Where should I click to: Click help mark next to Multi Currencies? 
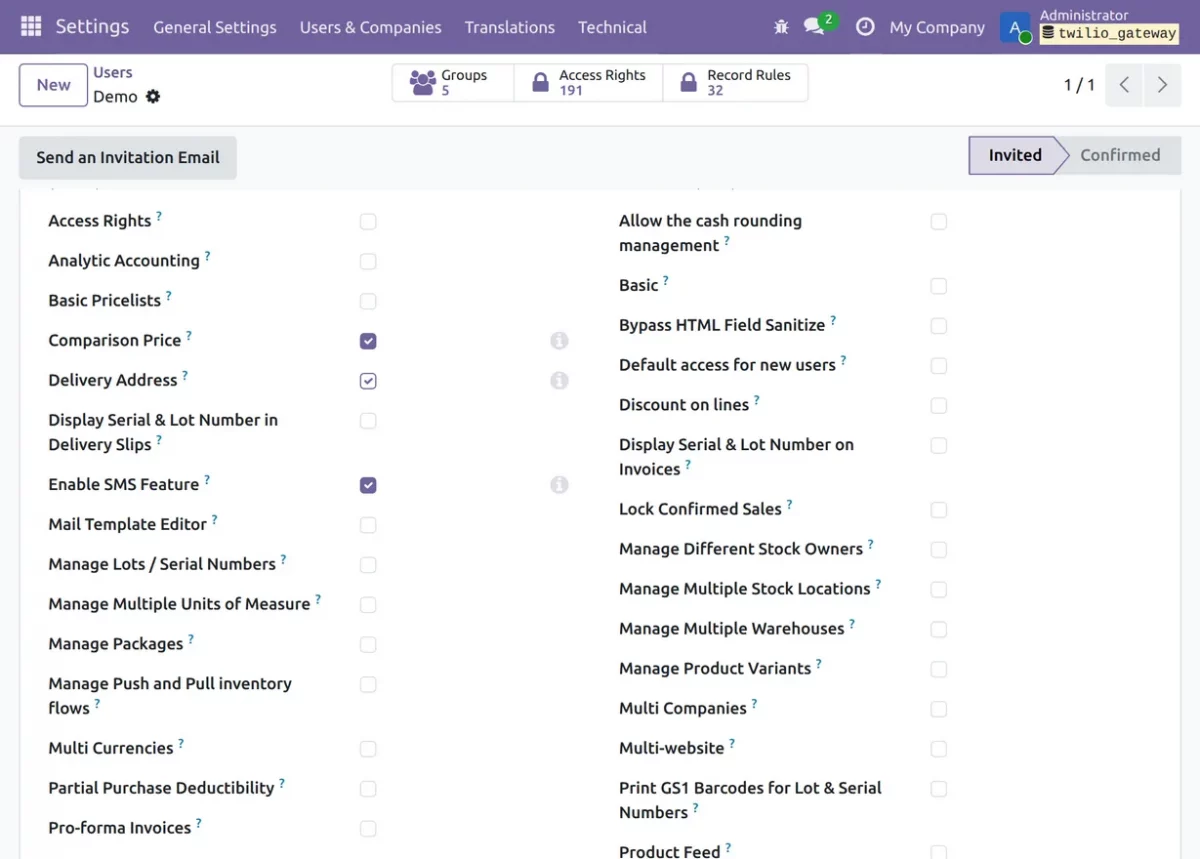pos(181,744)
